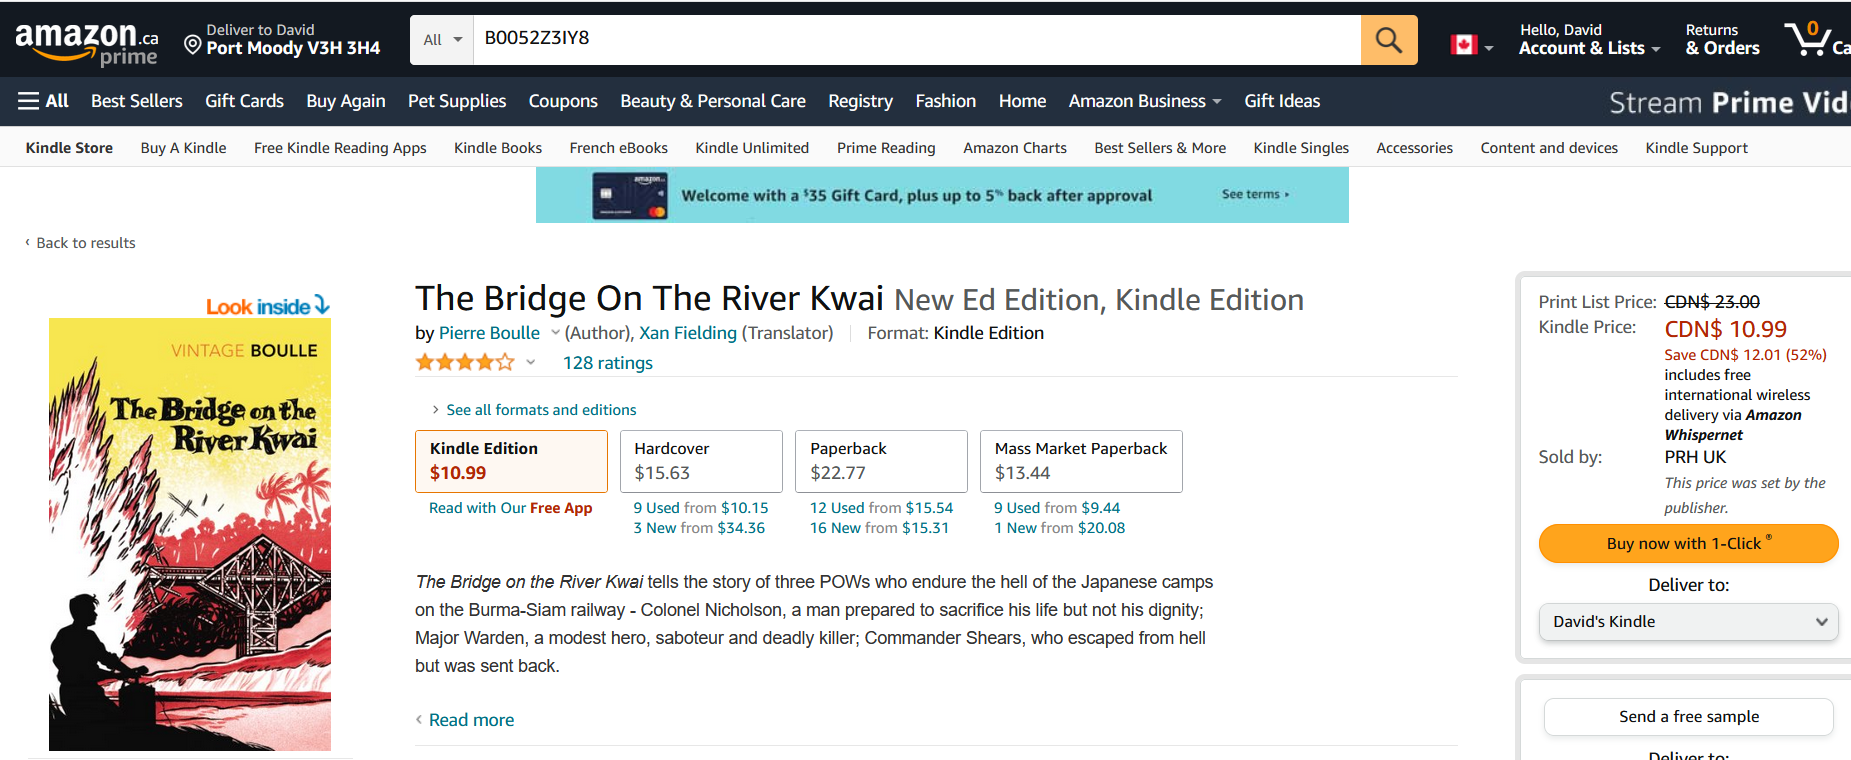Open the search category All dropdown

[442, 40]
